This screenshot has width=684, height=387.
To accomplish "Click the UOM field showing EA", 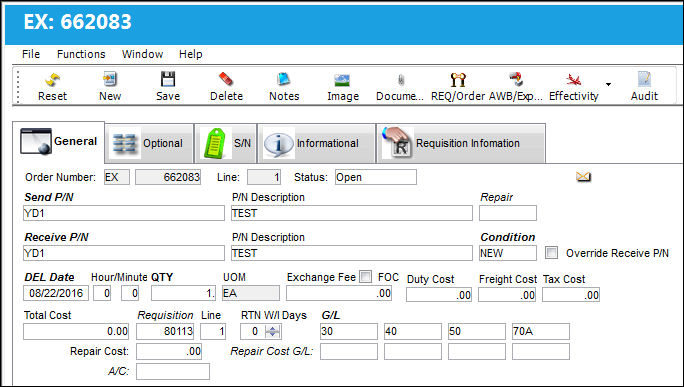I will [x=251, y=293].
